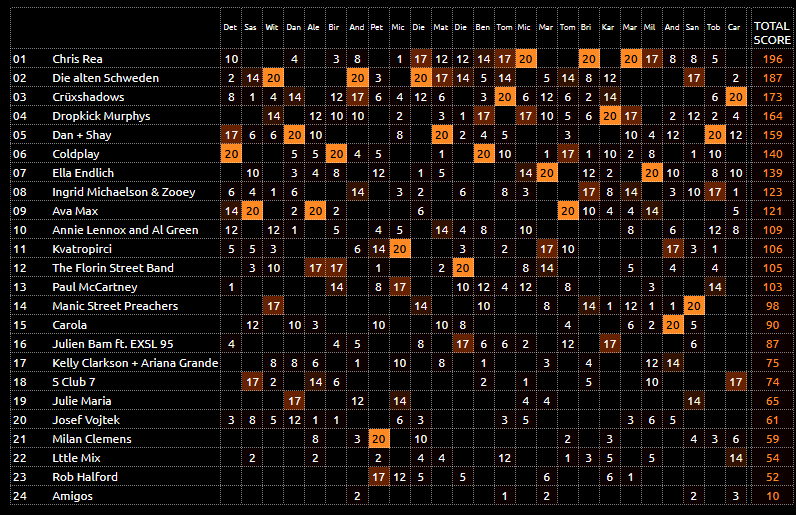Select the Pet juror column header
The image size is (796, 515).
point(377,27)
